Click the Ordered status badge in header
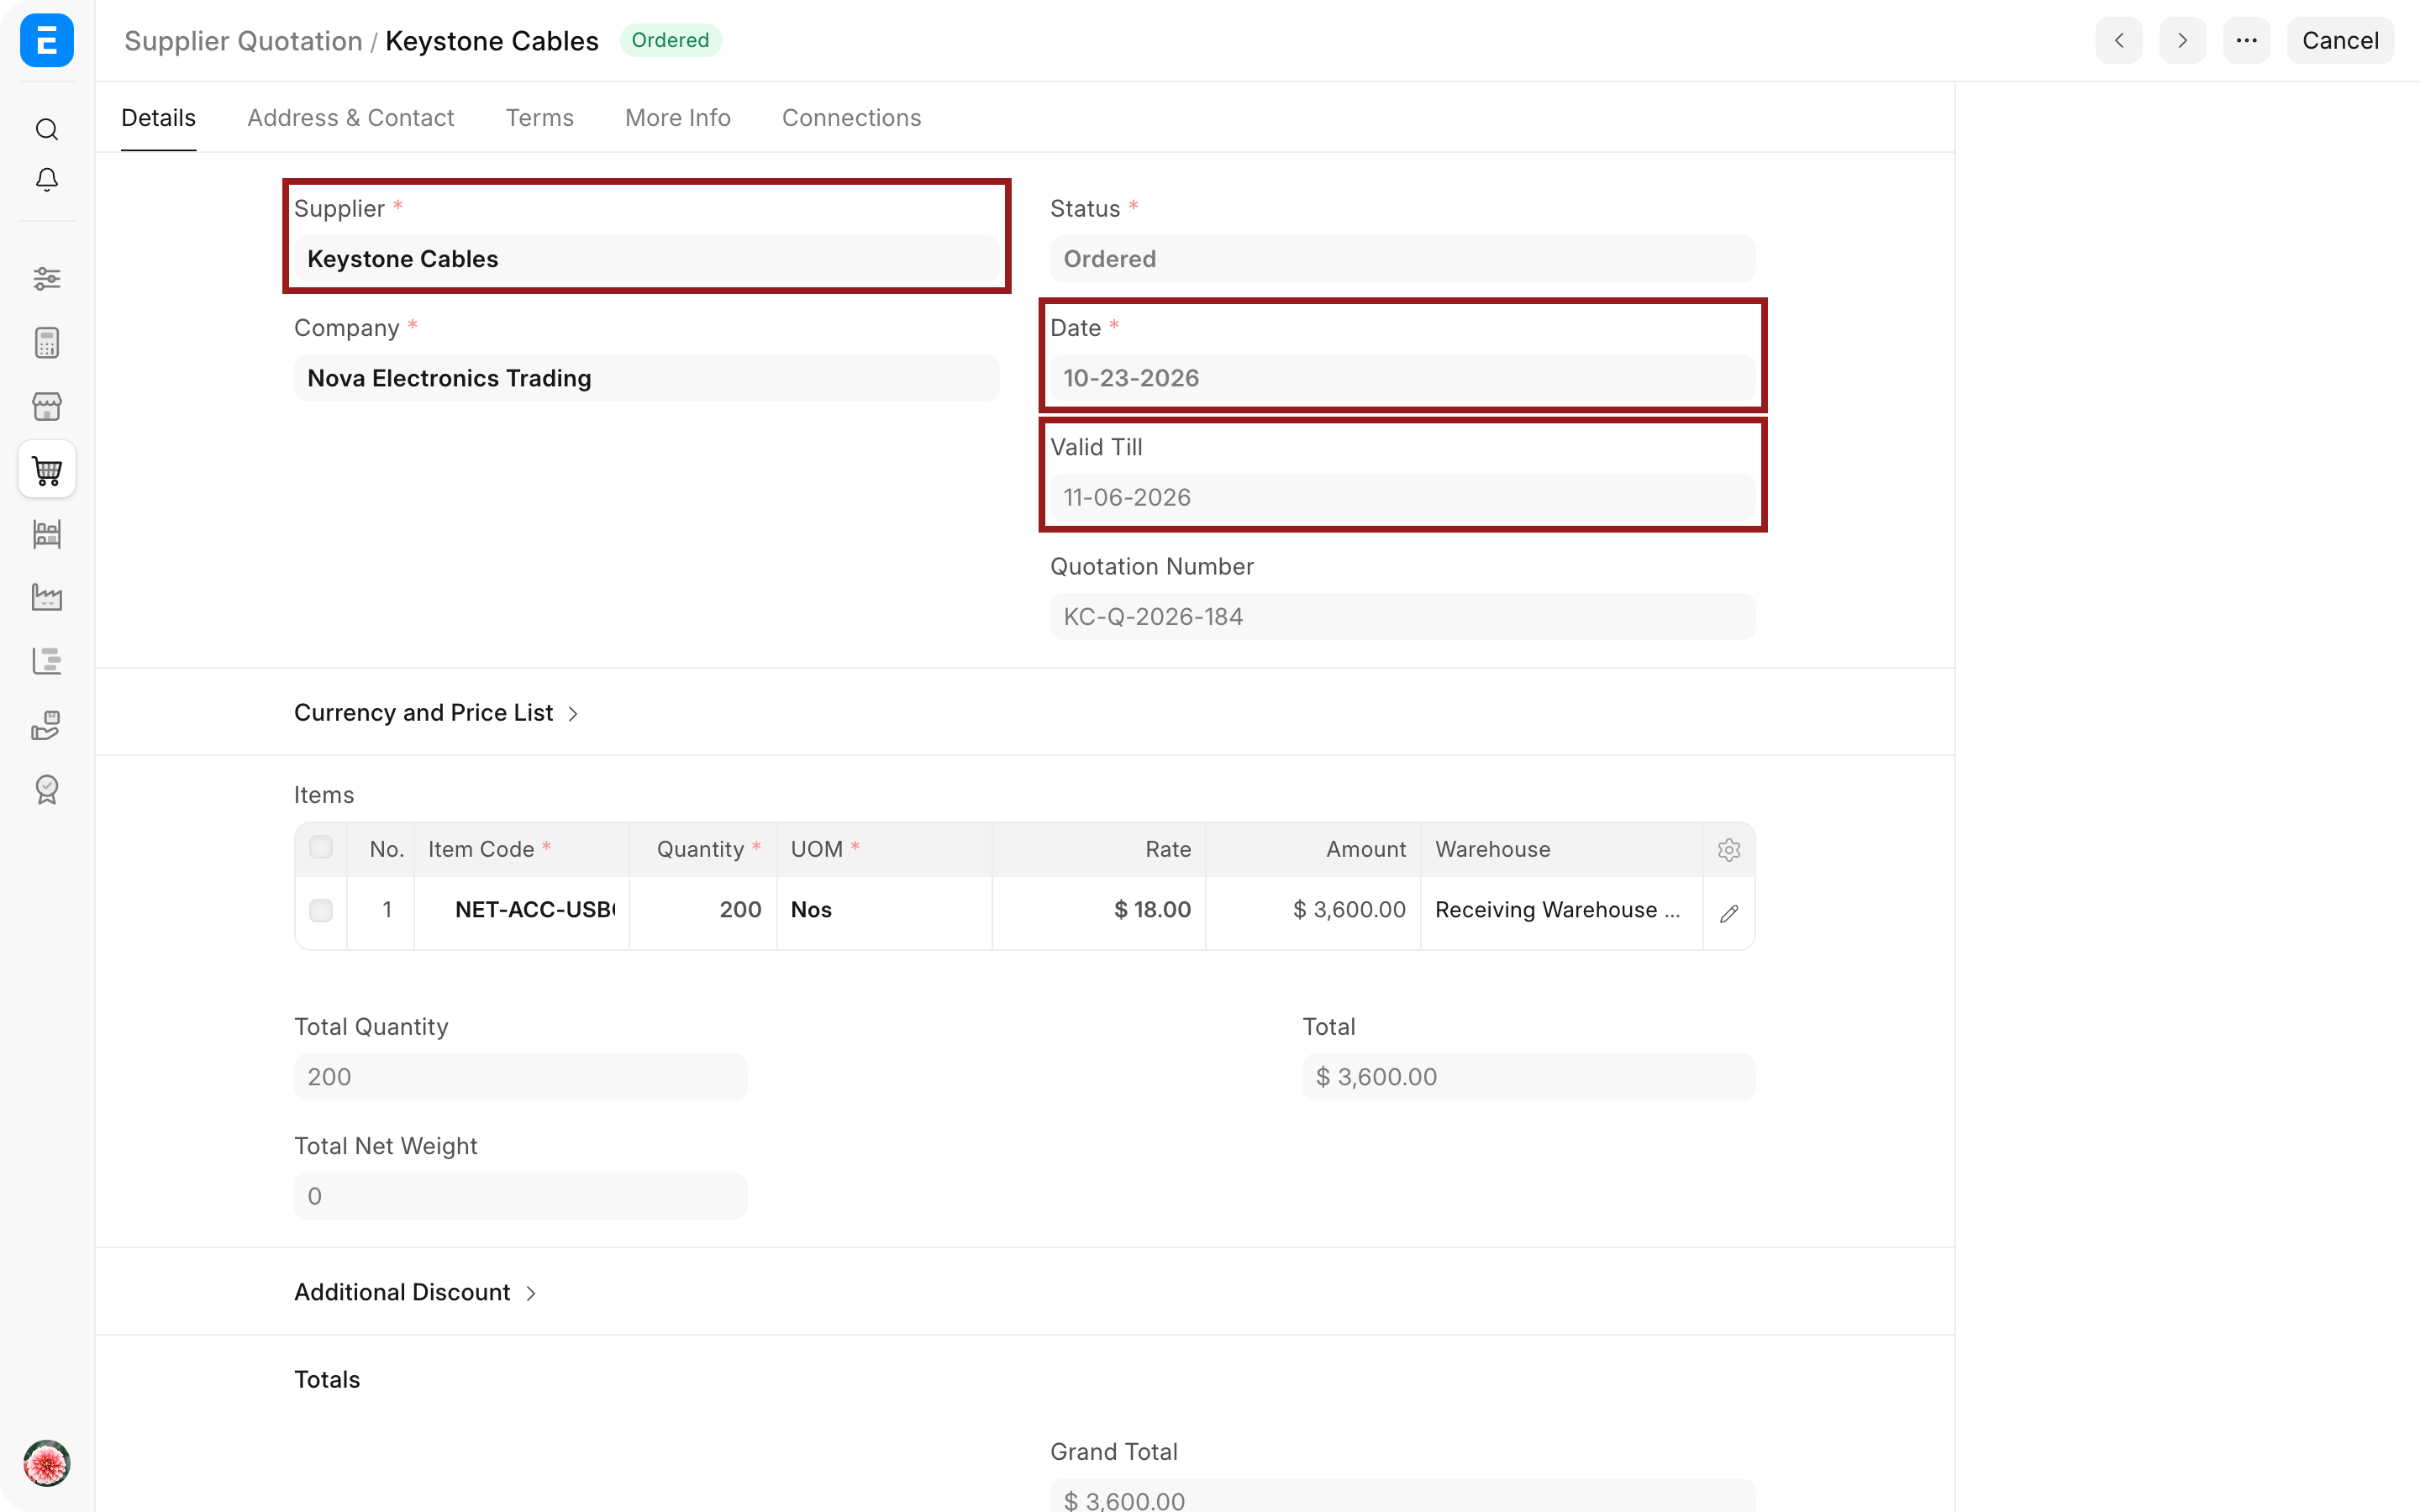This screenshot has width=2420, height=1512. 670,40
